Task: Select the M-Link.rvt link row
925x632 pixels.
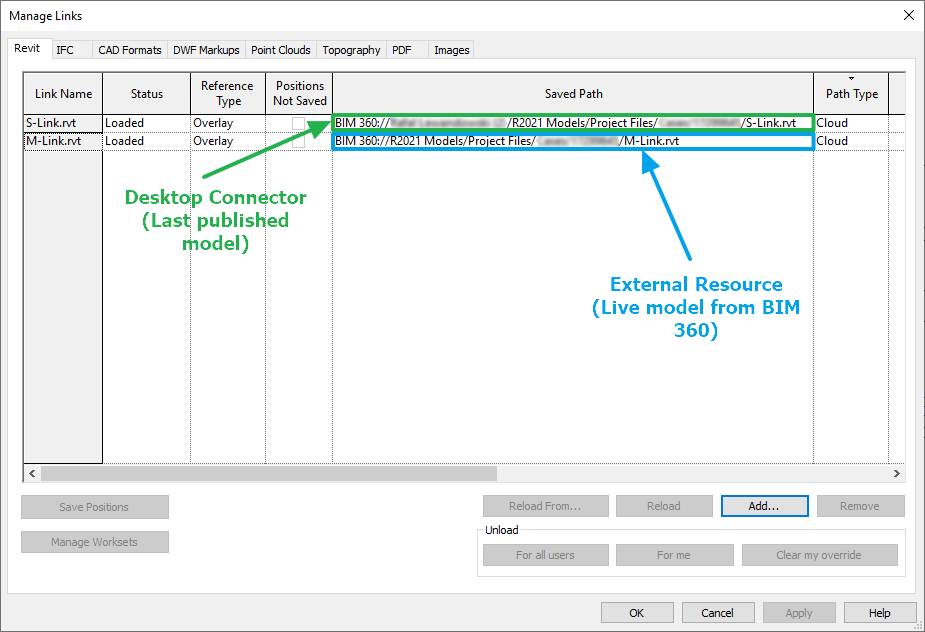Action: tap(62, 140)
